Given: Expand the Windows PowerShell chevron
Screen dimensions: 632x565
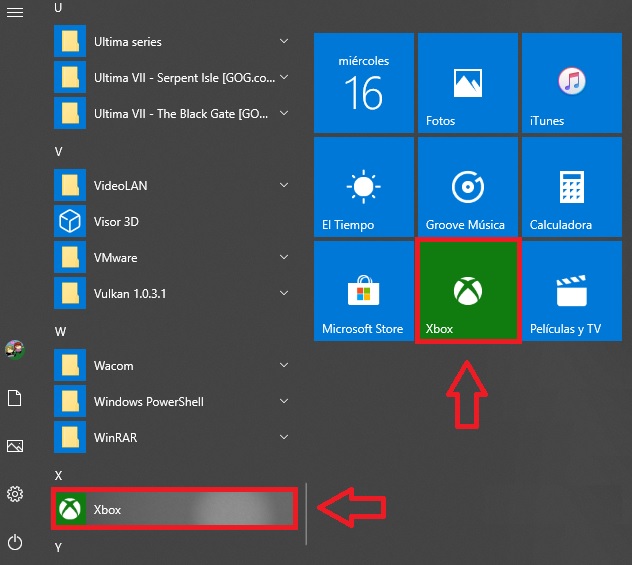Looking at the screenshot, I should click(284, 401).
